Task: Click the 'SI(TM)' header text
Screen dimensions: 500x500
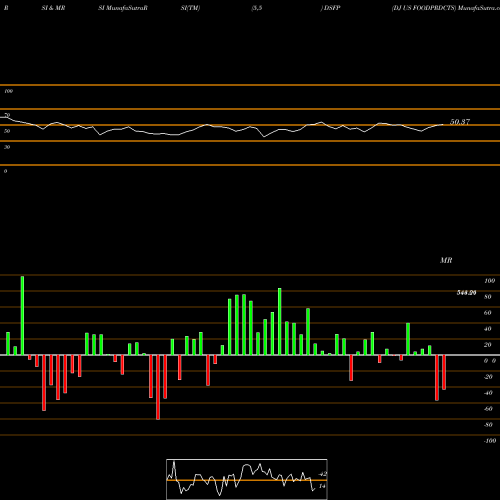Action: (x=190, y=8)
